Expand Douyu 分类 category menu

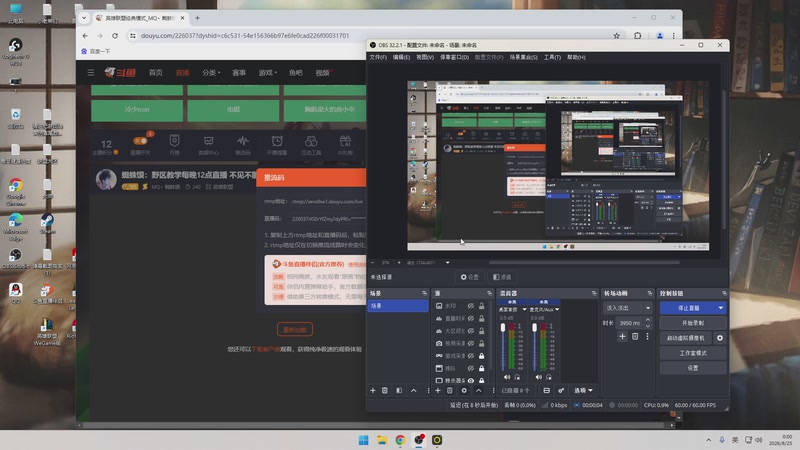211,72
